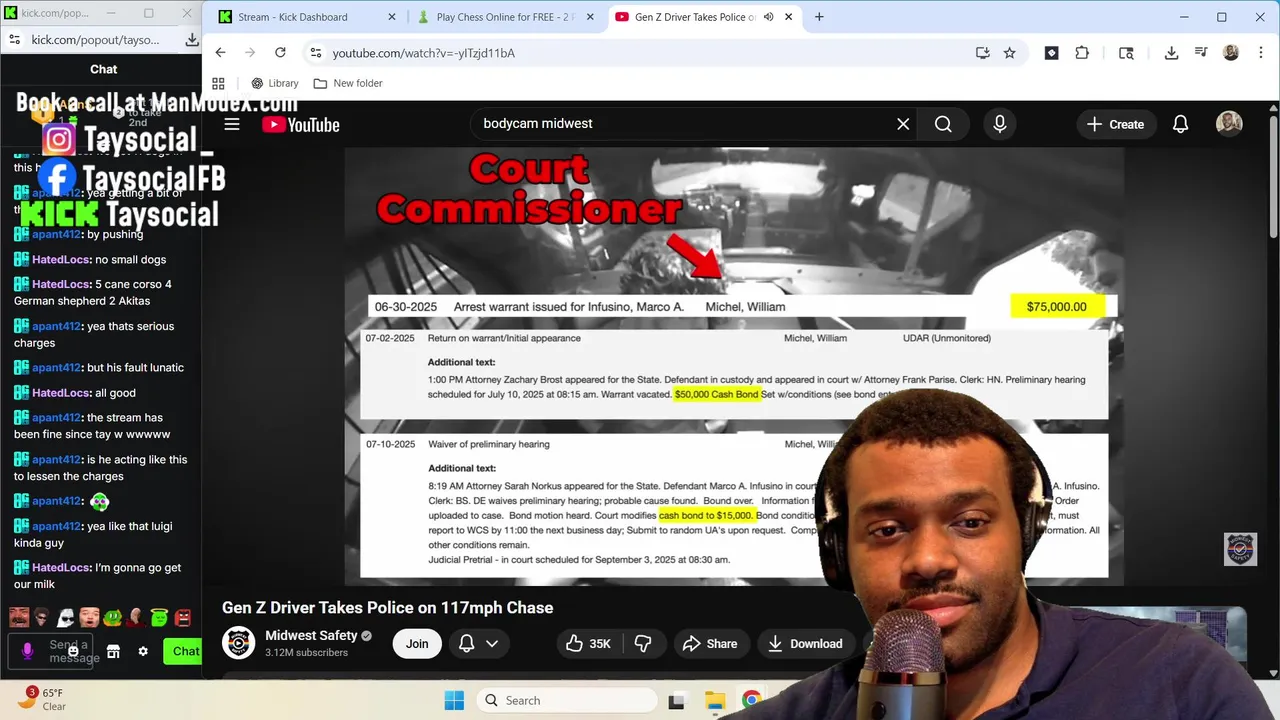Viewport: 1280px width, 720px height.
Task: Open Midwest Safety channel name link
Action: click(311, 635)
